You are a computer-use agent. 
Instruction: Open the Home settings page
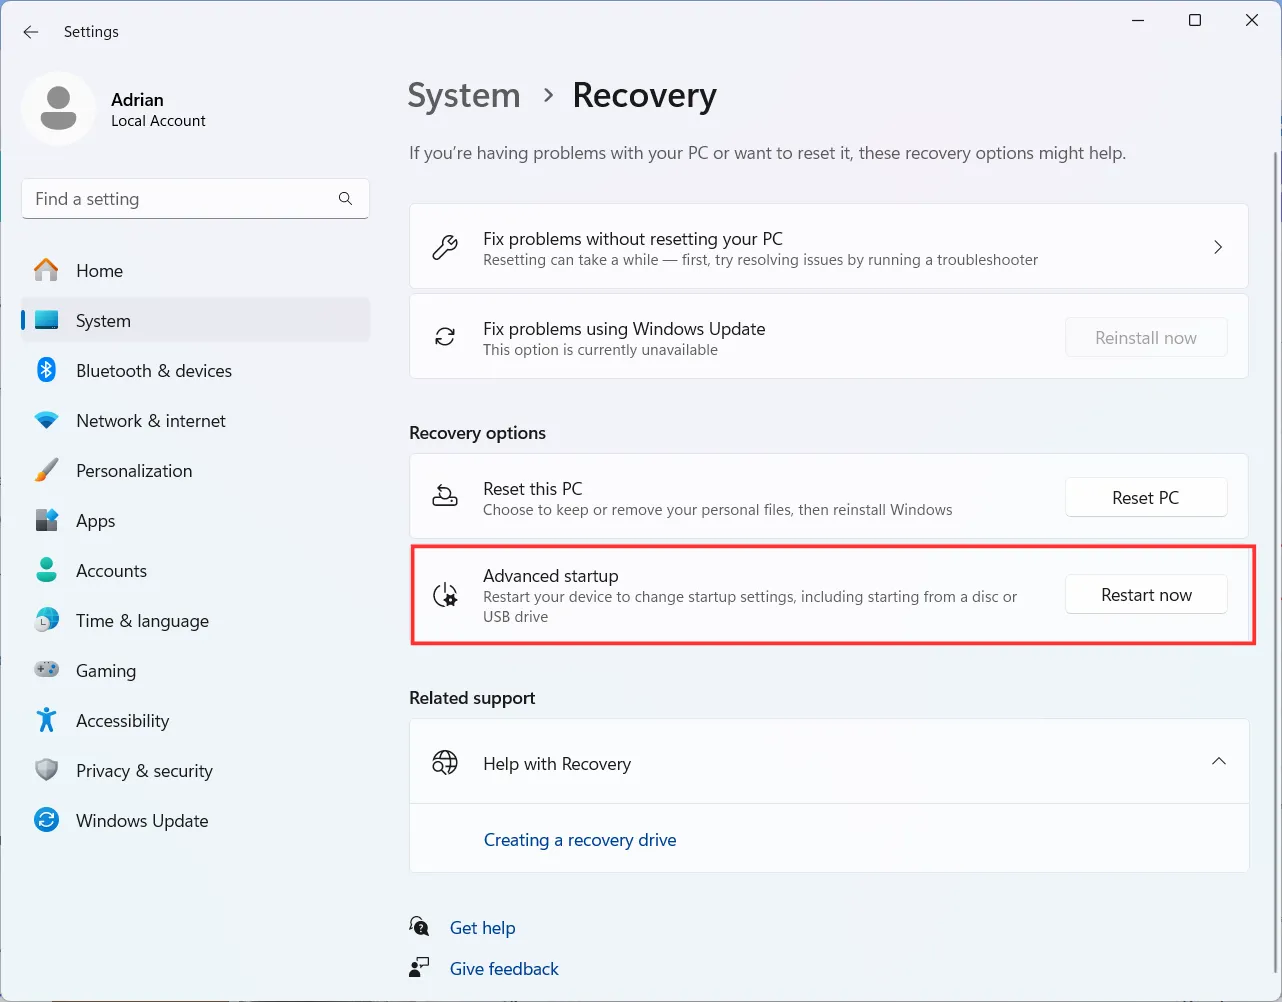(196, 270)
